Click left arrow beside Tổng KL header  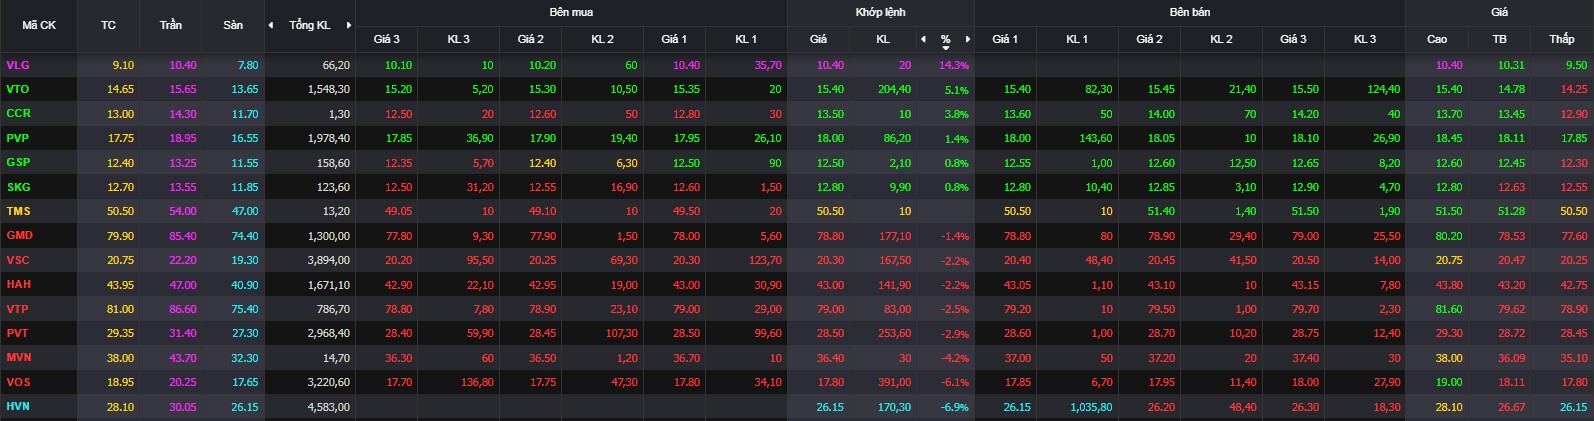[x=271, y=25]
